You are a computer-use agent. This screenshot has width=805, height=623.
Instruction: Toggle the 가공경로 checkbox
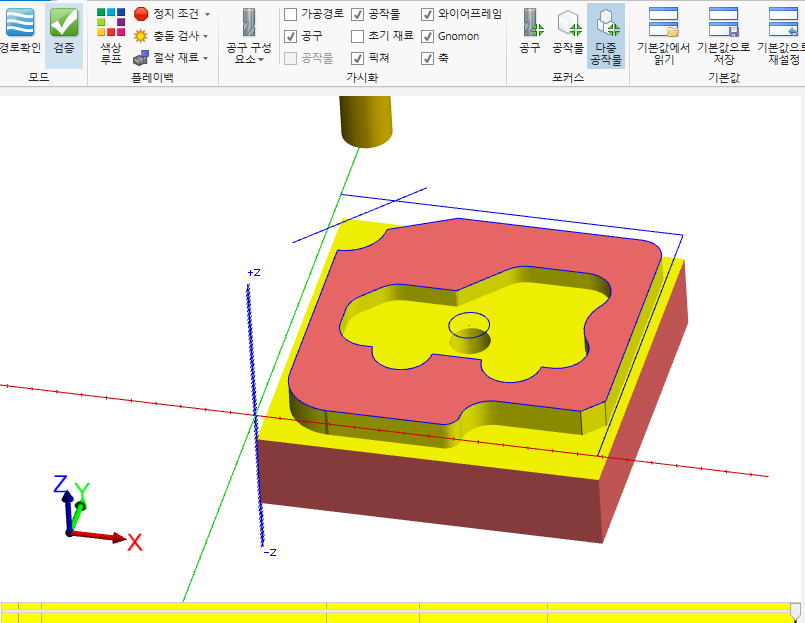click(291, 14)
